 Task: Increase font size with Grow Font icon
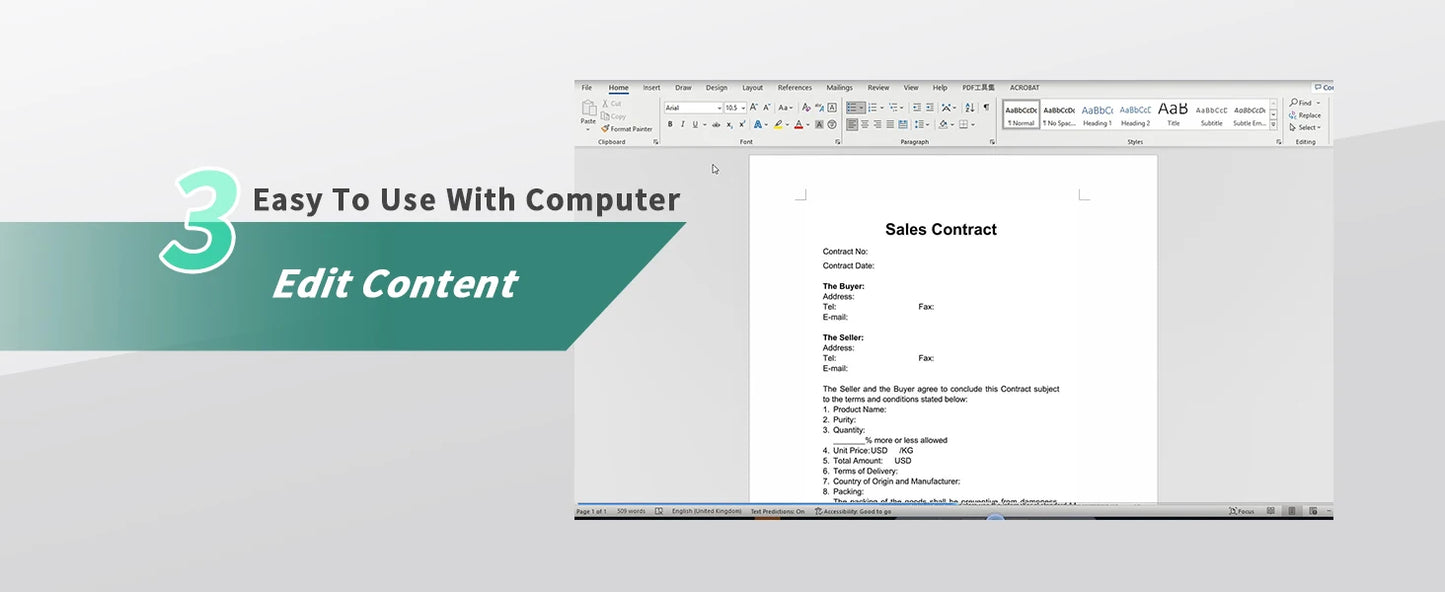(754, 108)
